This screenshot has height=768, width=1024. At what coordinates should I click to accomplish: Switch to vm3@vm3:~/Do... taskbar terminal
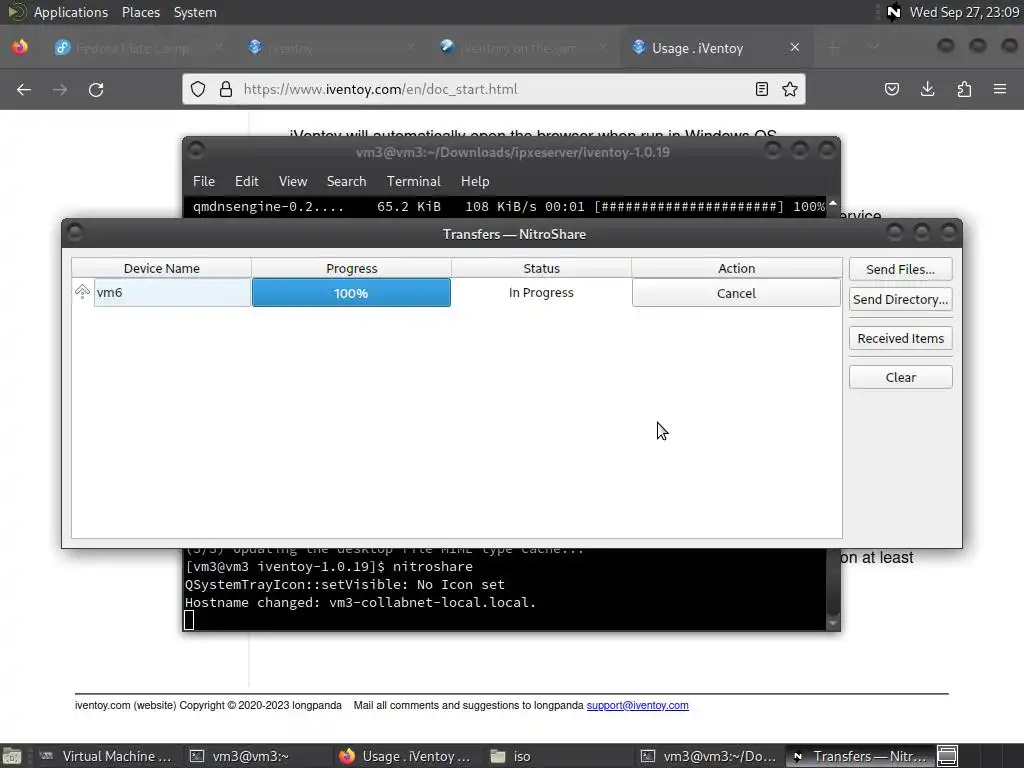click(709, 756)
